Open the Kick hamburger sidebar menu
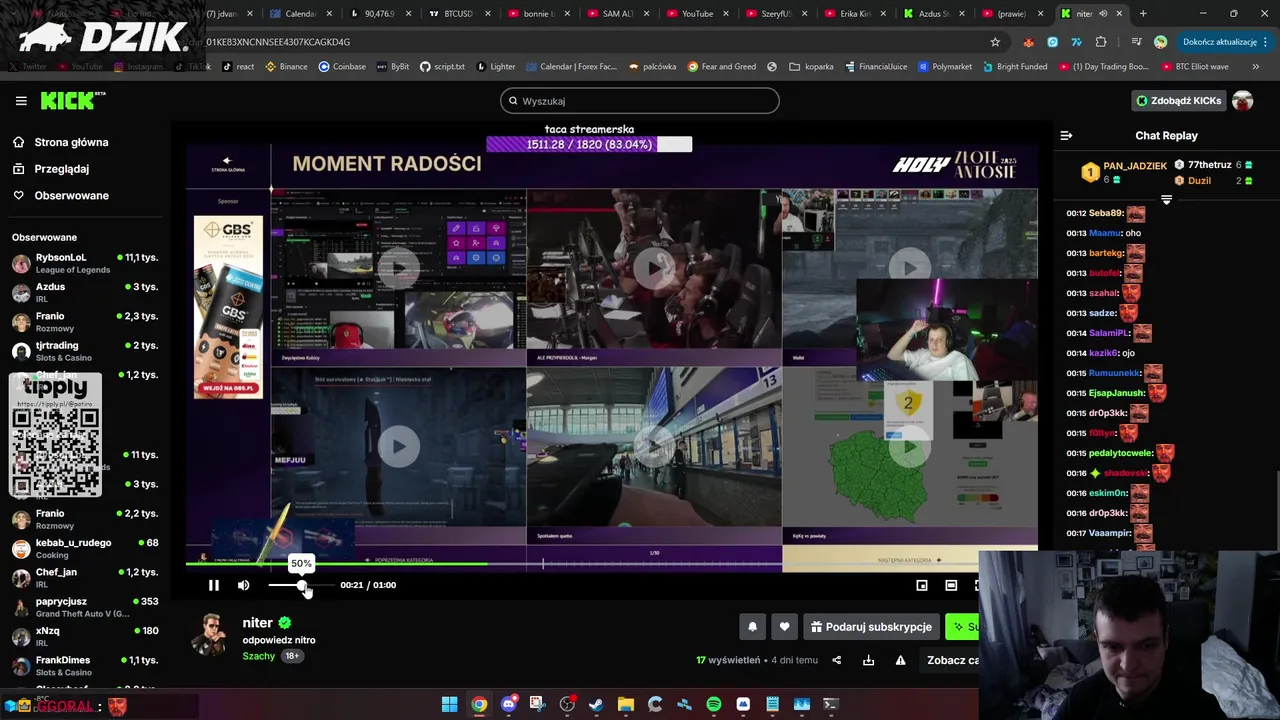 [x=21, y=101]
